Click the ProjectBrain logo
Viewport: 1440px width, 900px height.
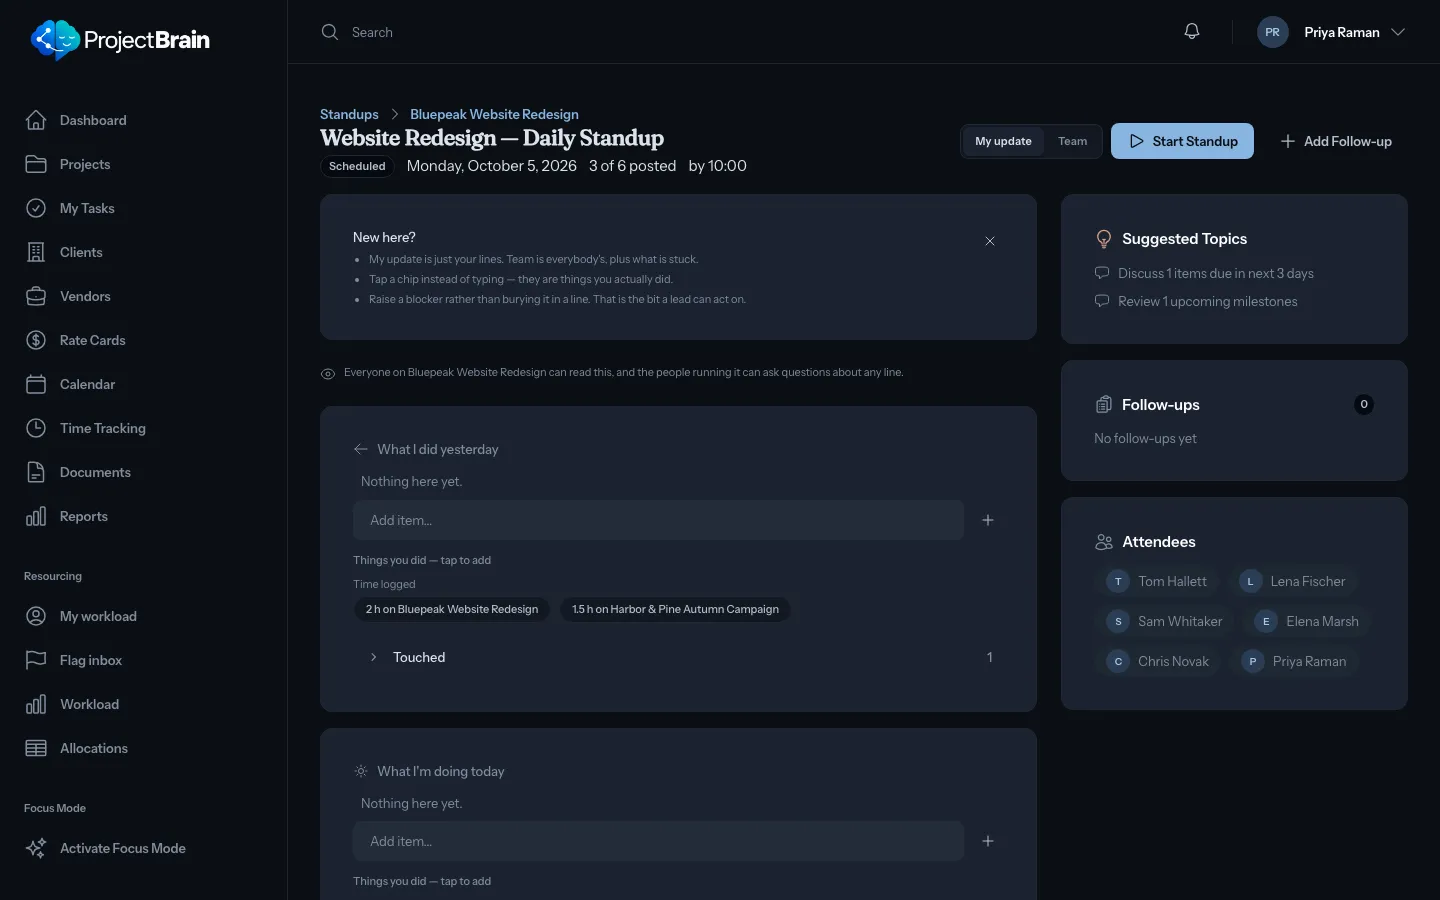coord(120,40)
